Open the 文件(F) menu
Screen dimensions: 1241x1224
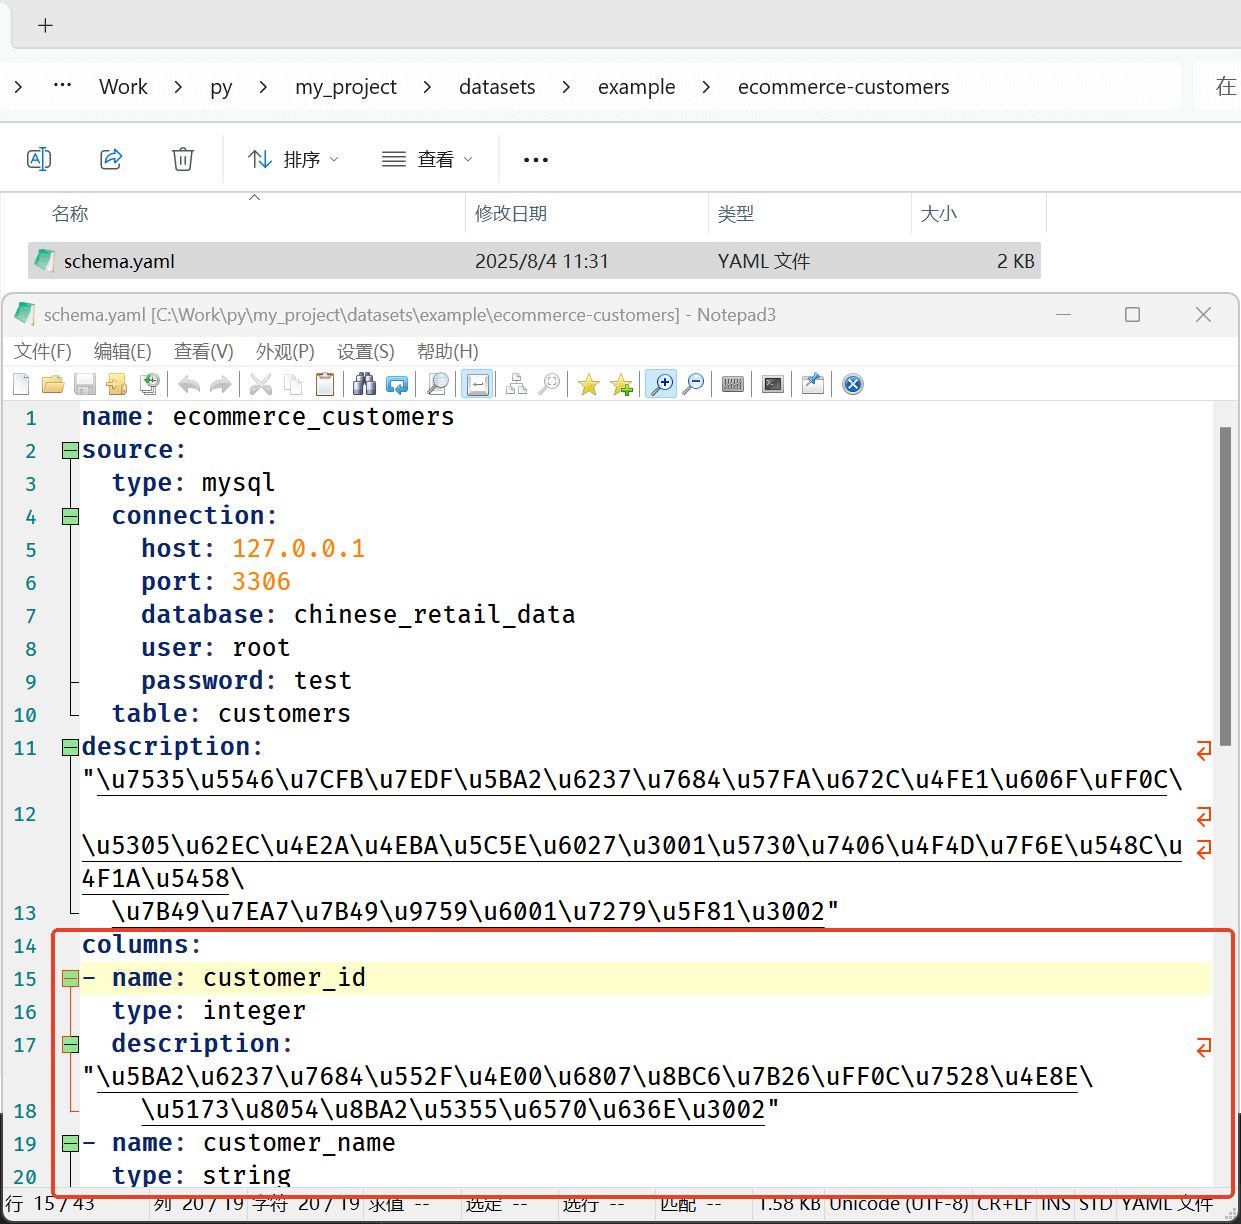pos(43,351)
